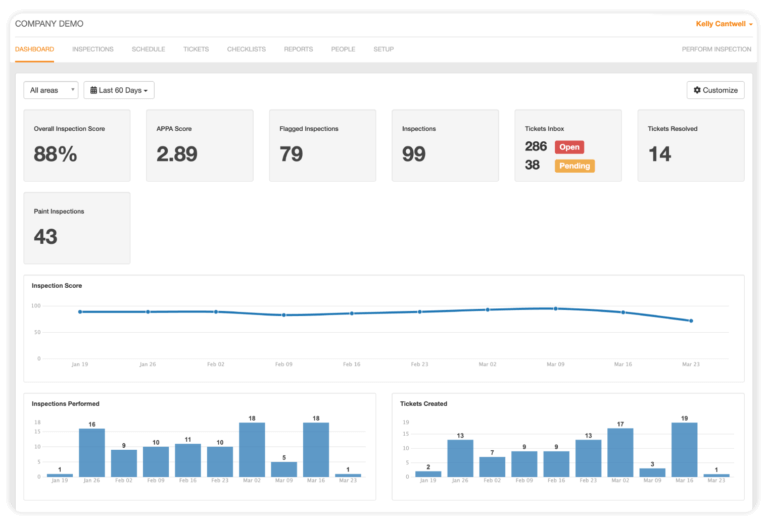Open the Schedule tab
The width and height of the screenshot is (768, 526).
click(148, 49)
